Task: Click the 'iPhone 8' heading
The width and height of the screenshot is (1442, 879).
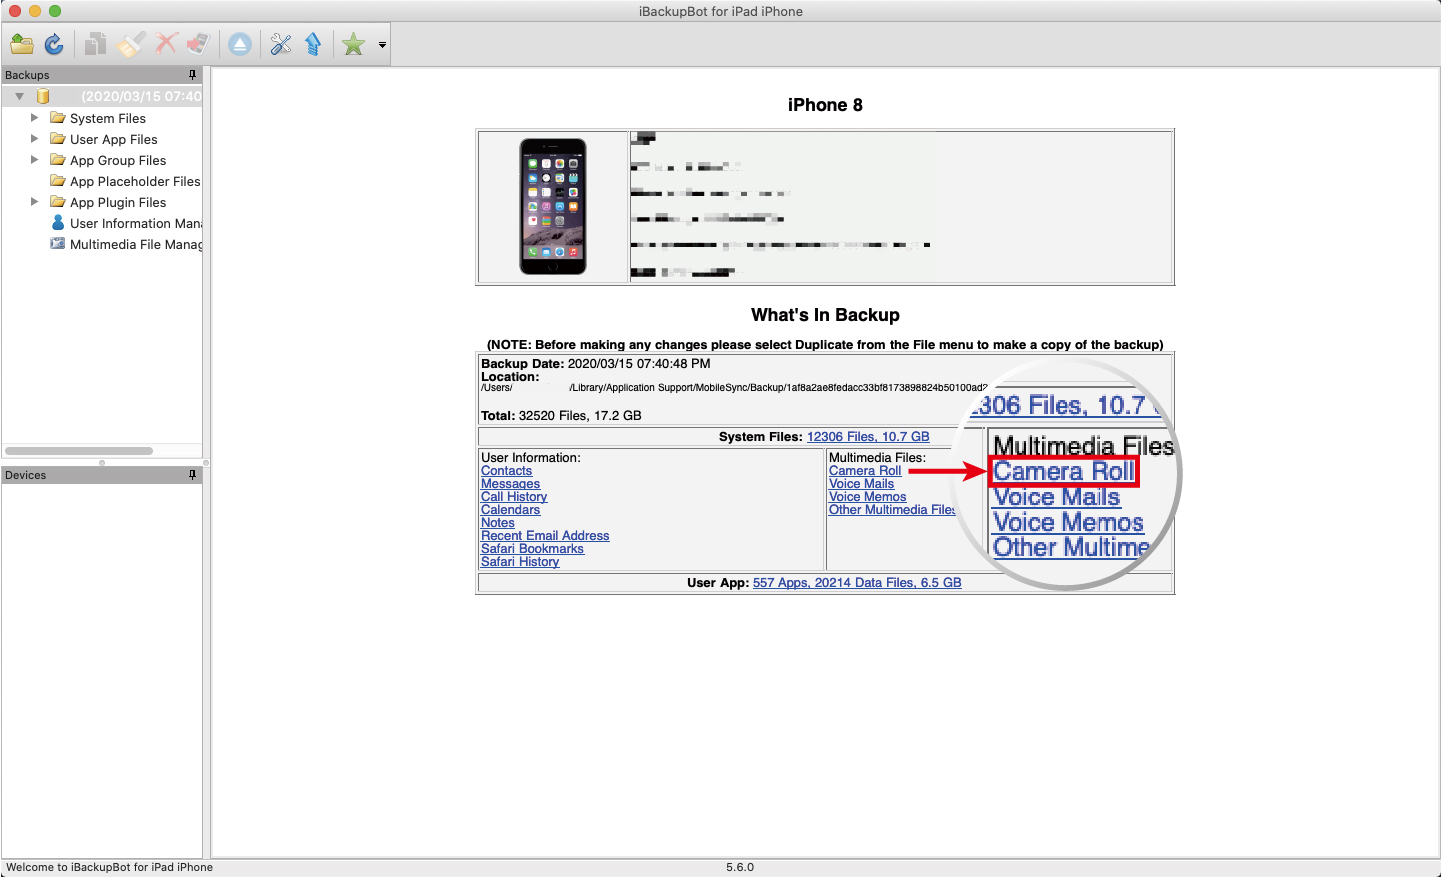Action: [x=825, y=105]
